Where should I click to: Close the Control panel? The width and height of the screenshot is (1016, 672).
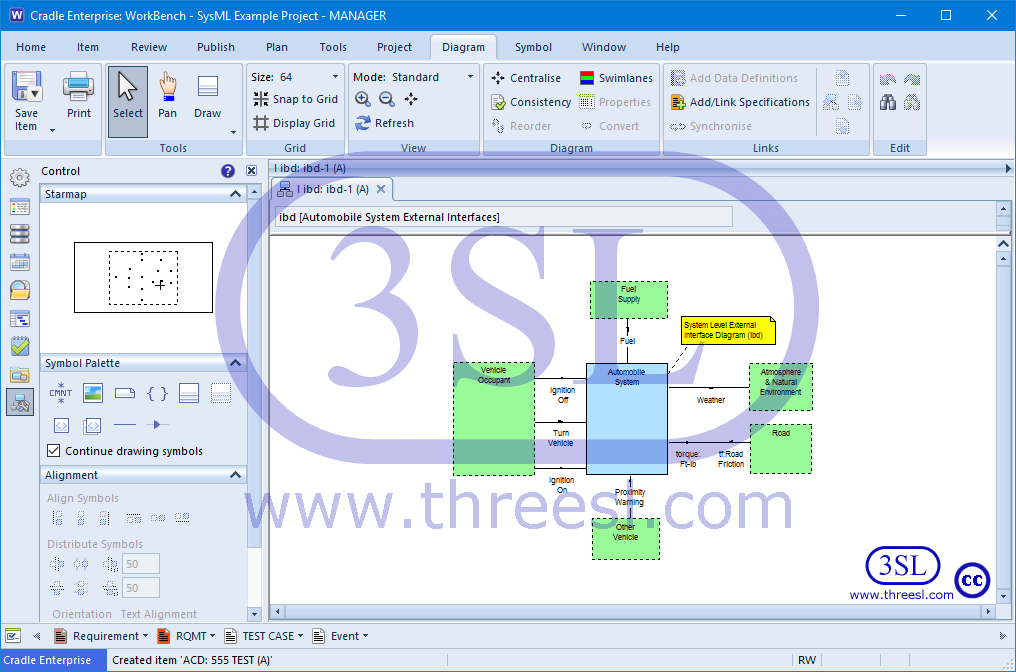(x=251, y=171)
